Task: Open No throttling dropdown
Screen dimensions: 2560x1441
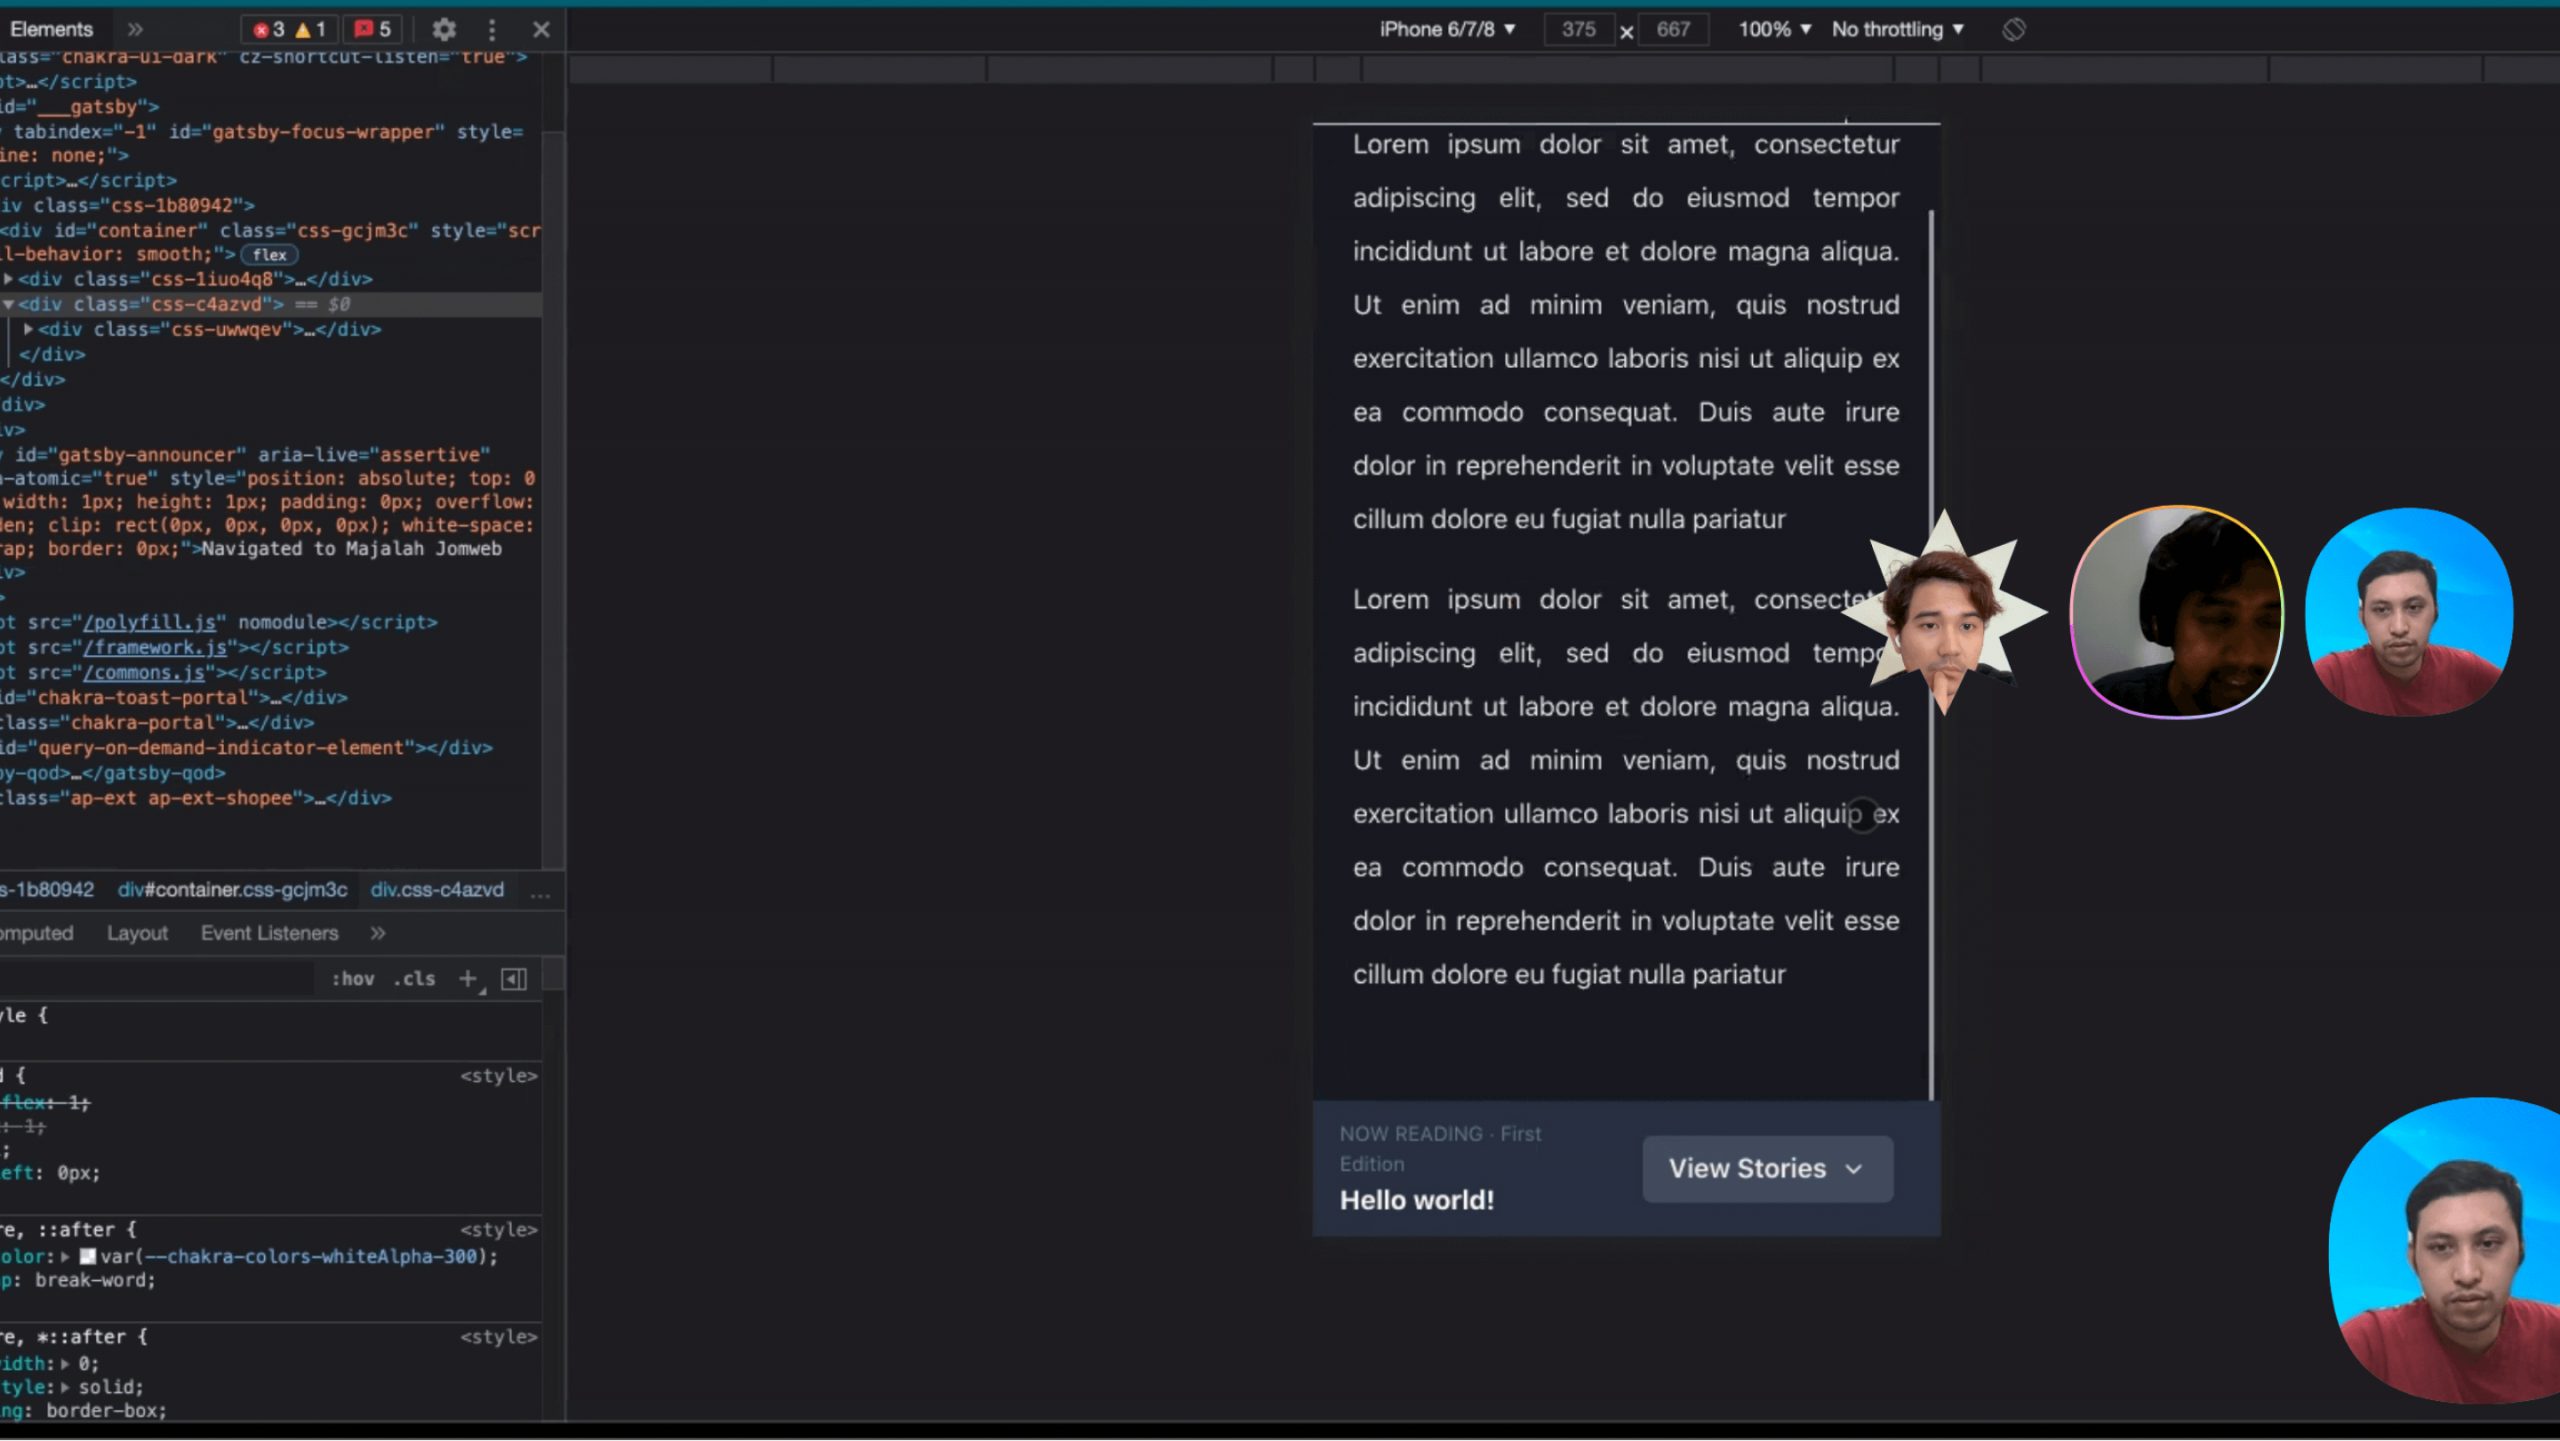Action: click(x=1898, y=29)
